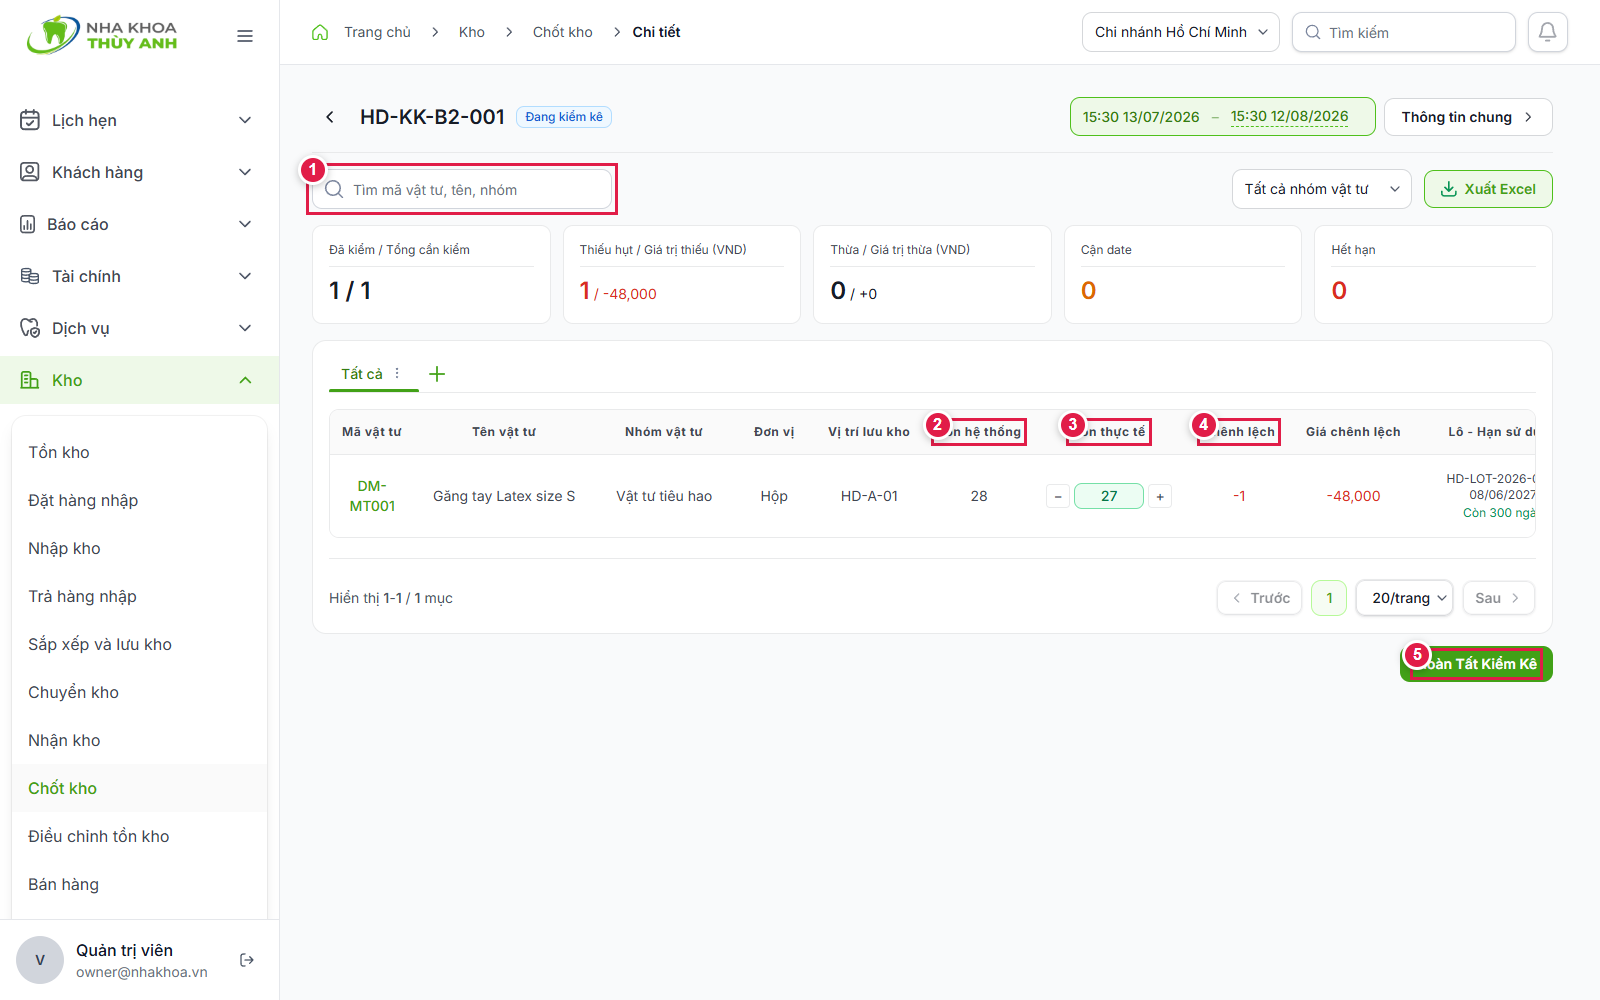This screenshot has width=1600, height=1000.
Task: Open item code DM-MT001
Action: pos(372,496)
